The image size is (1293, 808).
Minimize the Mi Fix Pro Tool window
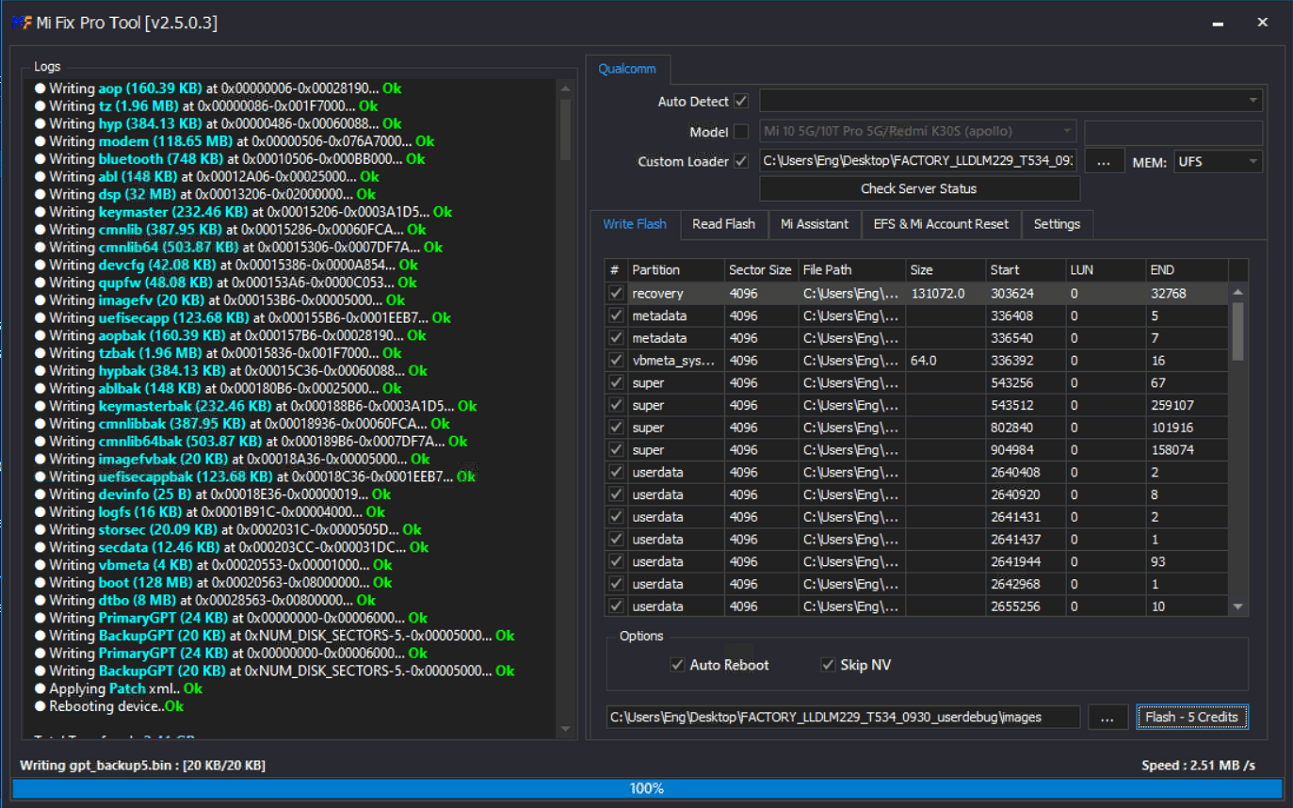(1218, 23)
